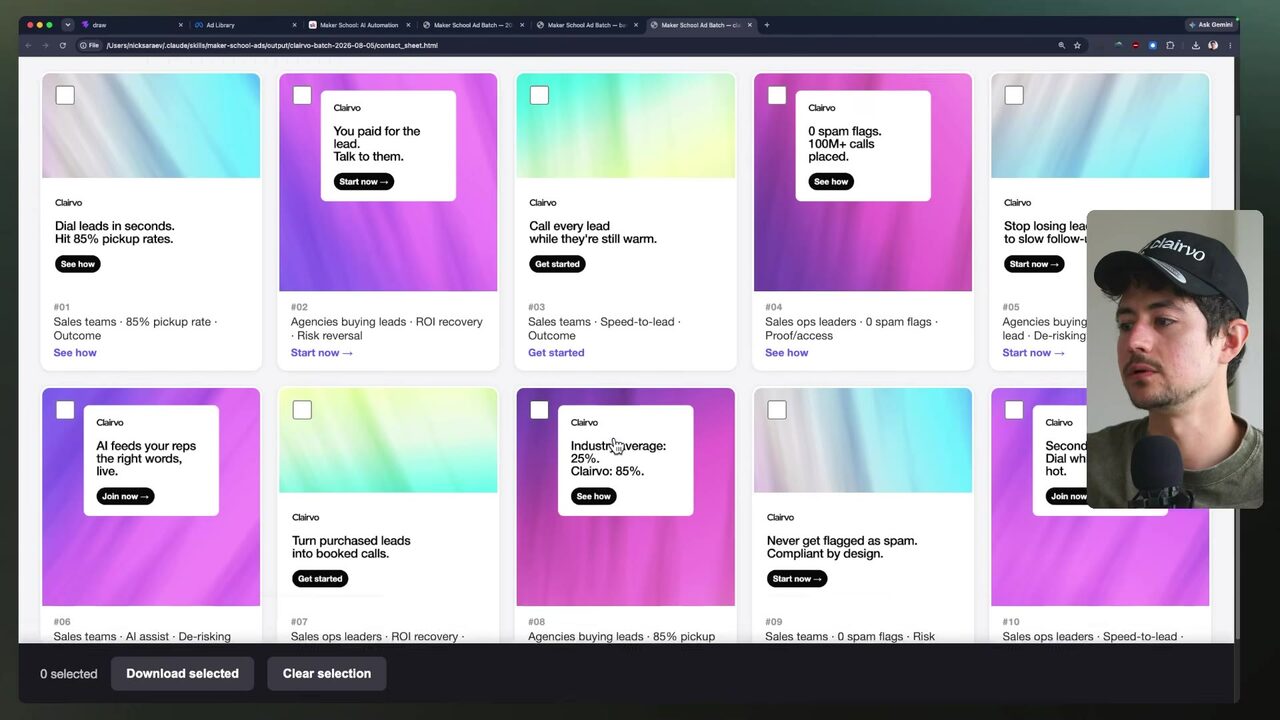Image resolution: width=1280 pixels, height=720 pixels.
Task: Click the Clear selection button
Action: click(x=327, y=674)
